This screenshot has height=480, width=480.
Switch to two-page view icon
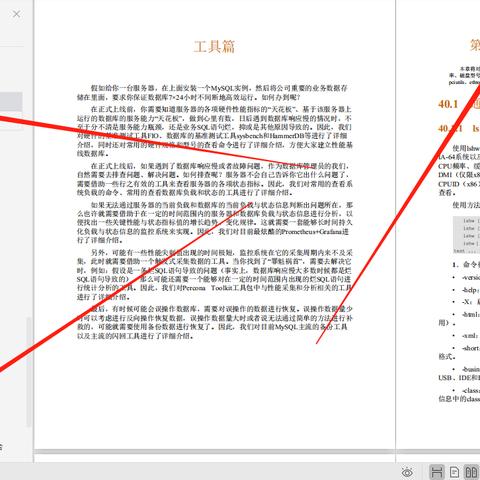[471, 472]
